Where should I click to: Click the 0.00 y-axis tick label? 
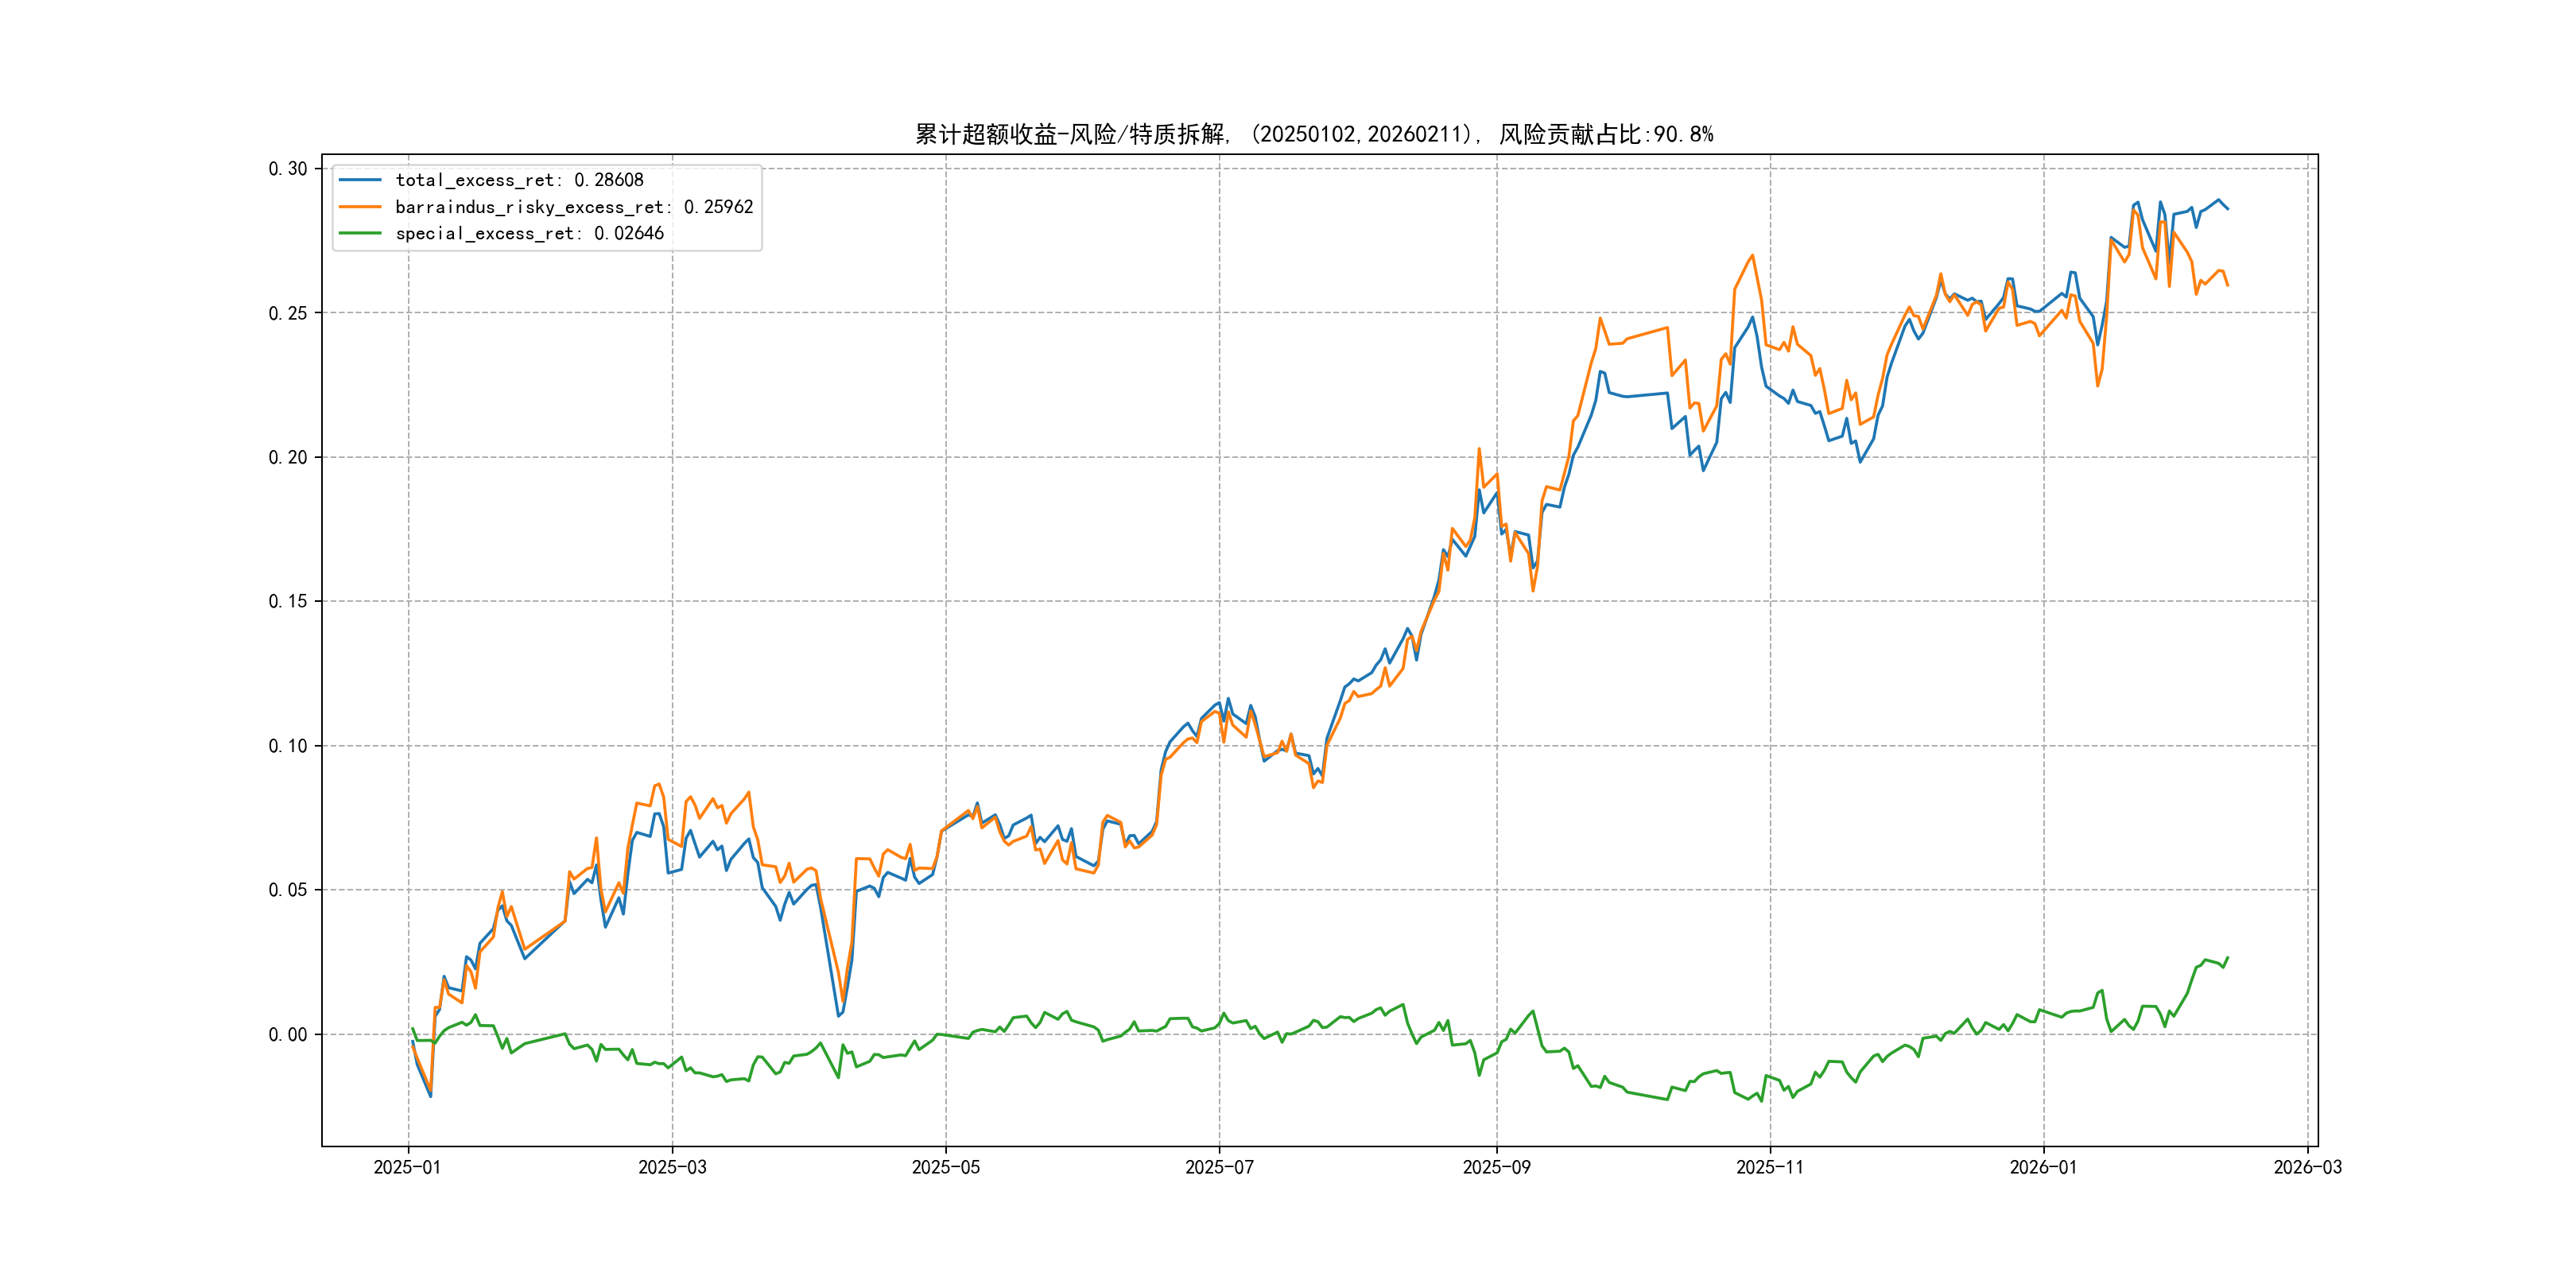[x=287, y=1034]
